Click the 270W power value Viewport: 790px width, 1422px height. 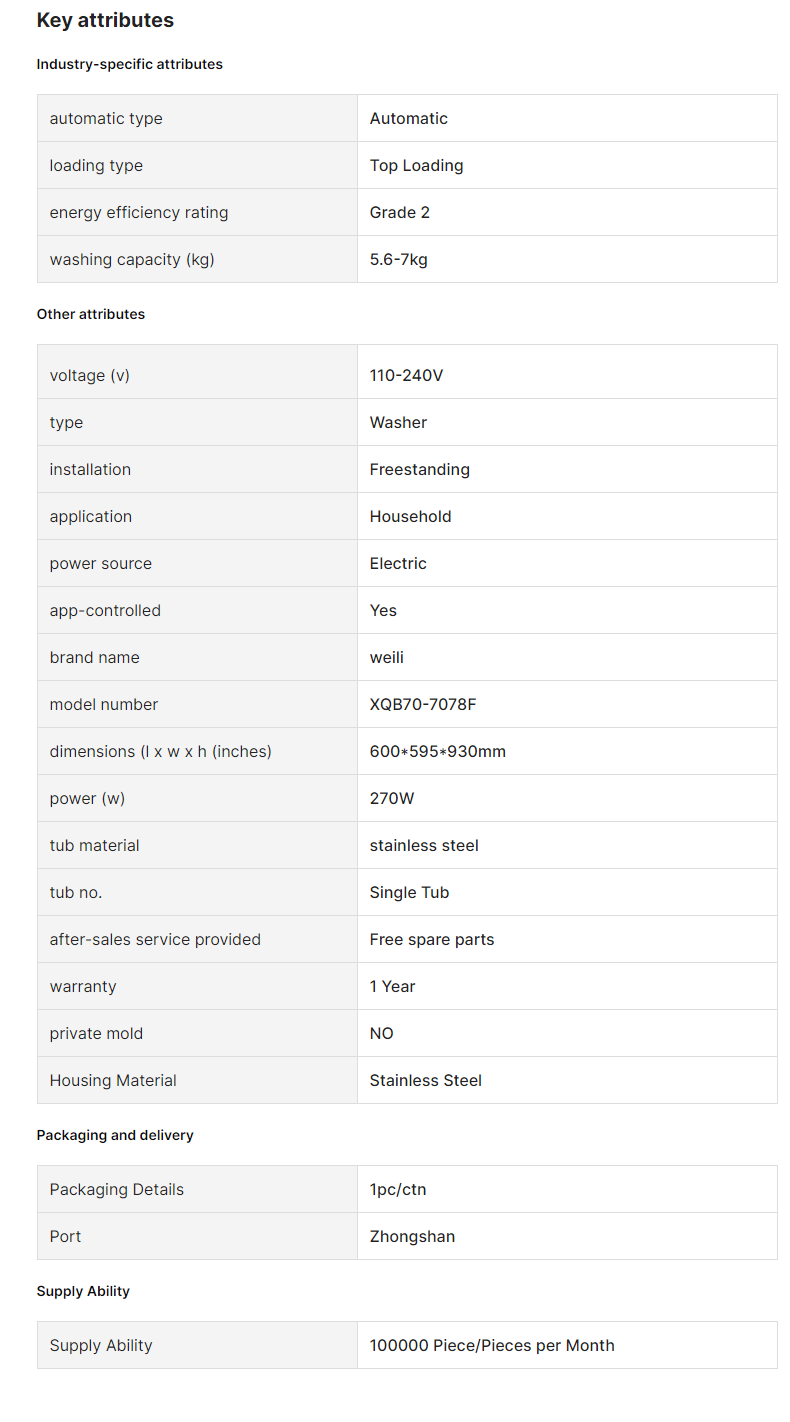pos(392,798)
